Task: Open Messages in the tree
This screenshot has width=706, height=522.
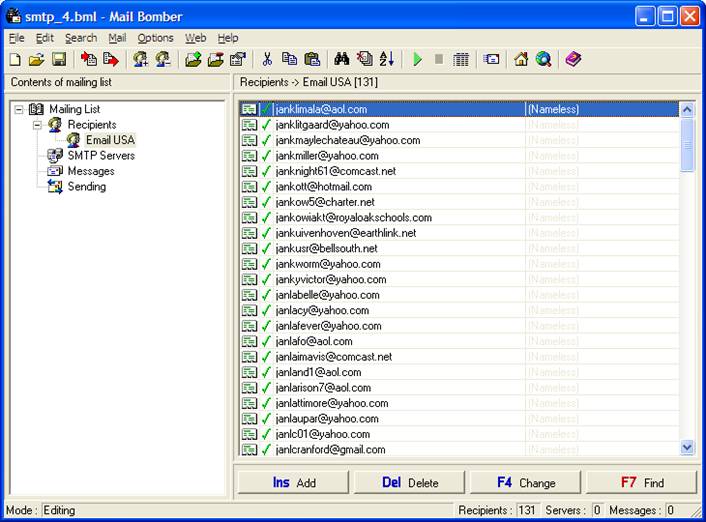Action: [x=91, y=171]
